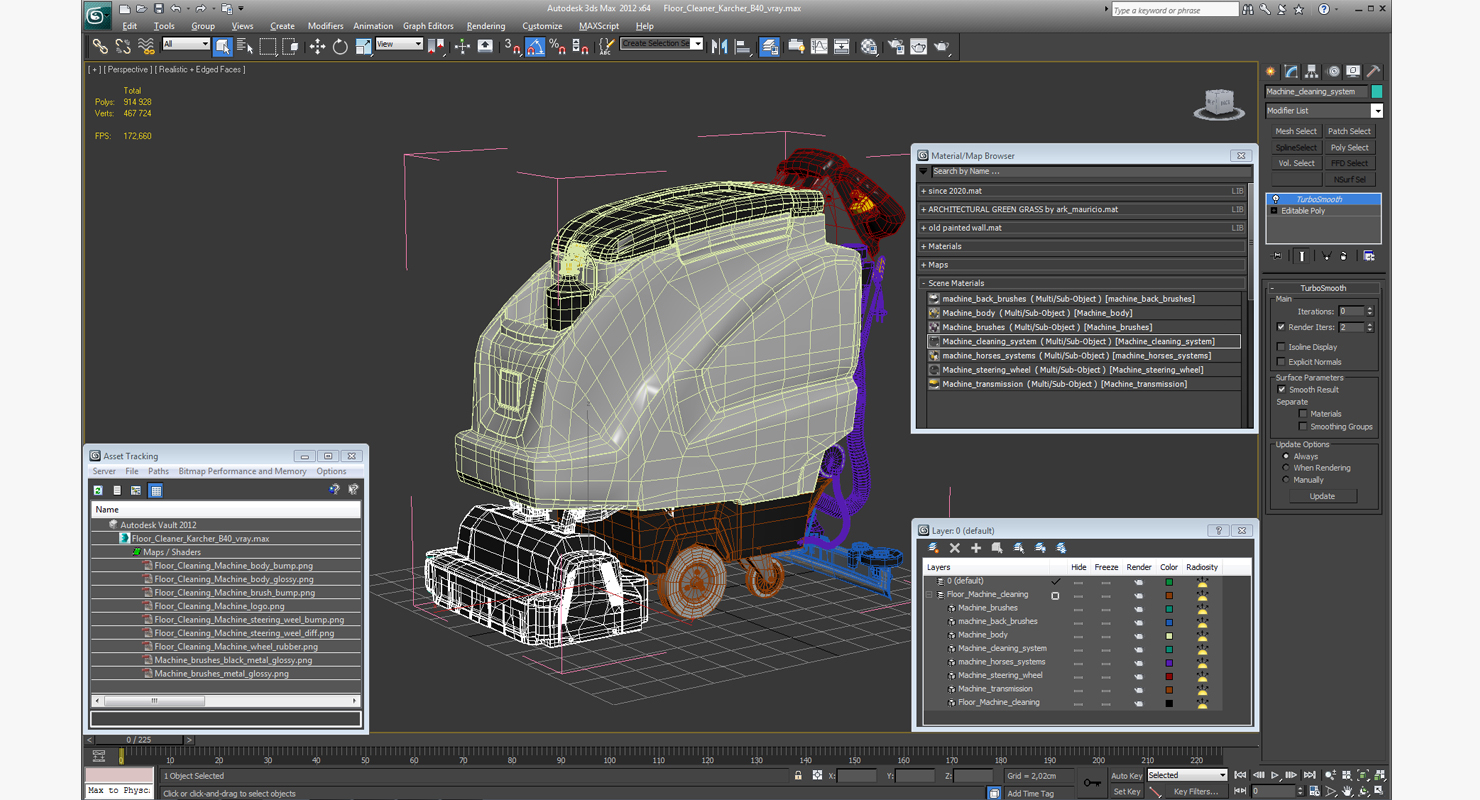Click the Unlink Selection tool
Viewport: 1480px width, 800px height.
click(x=123, y=46)
